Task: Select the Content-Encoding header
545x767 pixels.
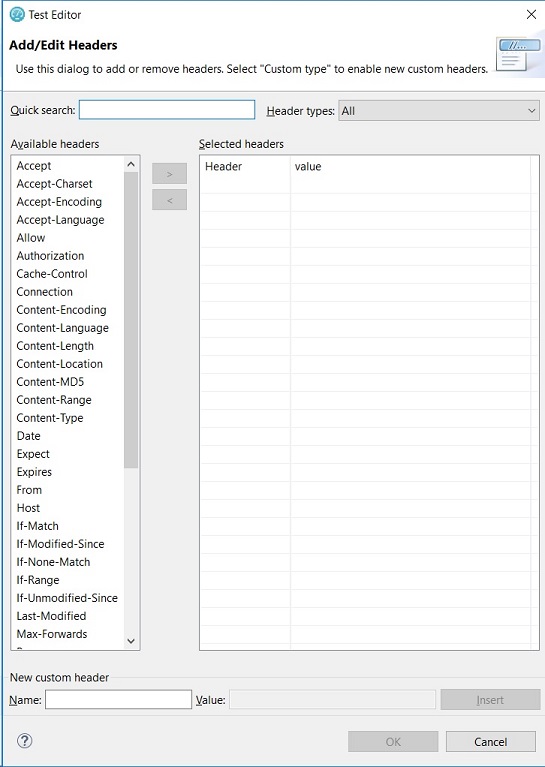Action: tap(61, 310)
